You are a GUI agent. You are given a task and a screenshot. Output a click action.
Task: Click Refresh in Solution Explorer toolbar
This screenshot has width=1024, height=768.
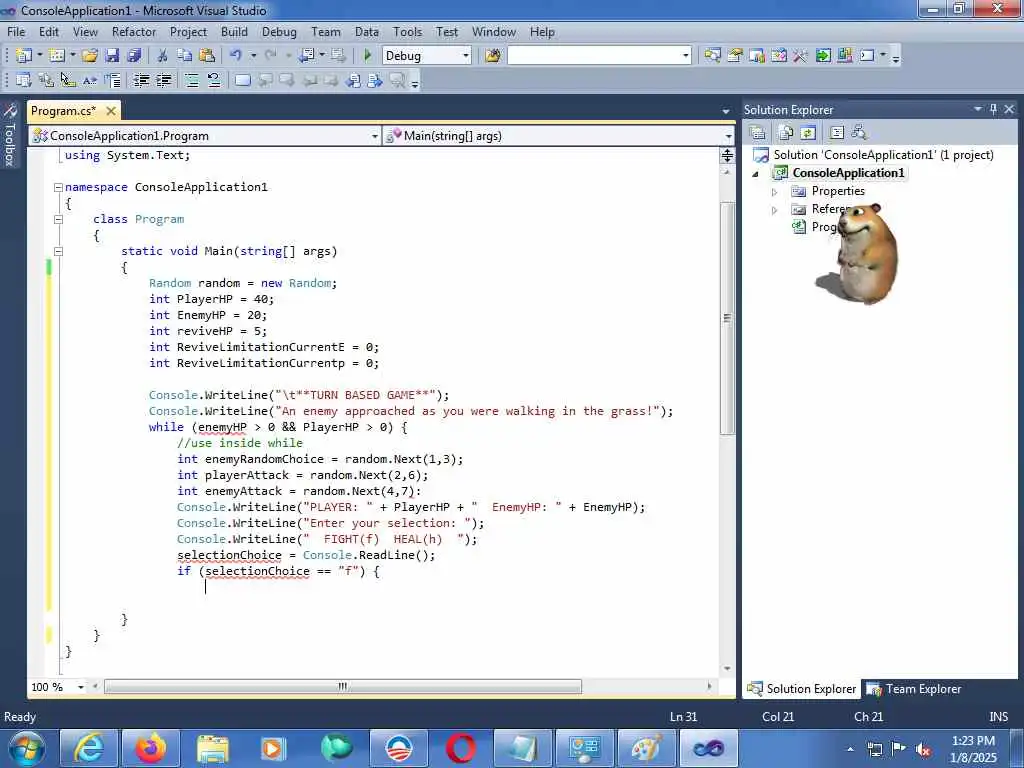tap(808, 133)
